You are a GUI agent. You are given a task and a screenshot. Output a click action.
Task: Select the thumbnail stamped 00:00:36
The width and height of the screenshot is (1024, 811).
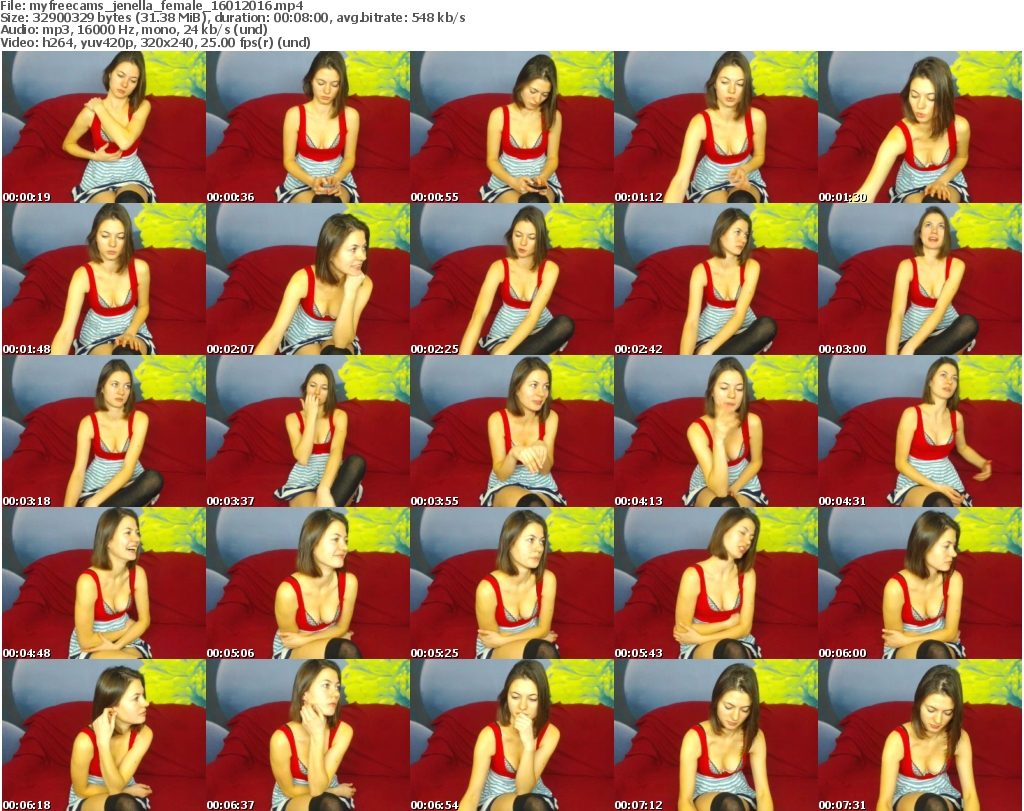pyautogui.click(x=308, y=127)
